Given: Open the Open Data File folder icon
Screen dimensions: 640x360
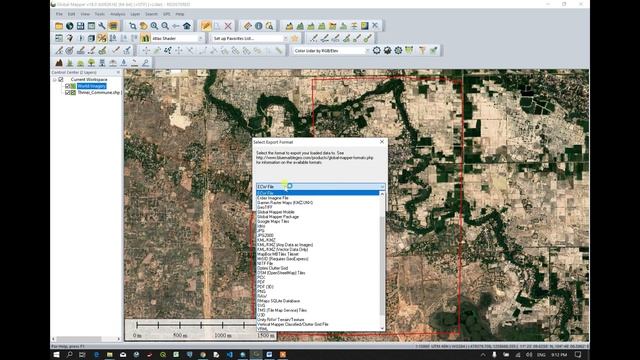Looking at the screenshot, I should pyautogui.click(x=59, y=26).
